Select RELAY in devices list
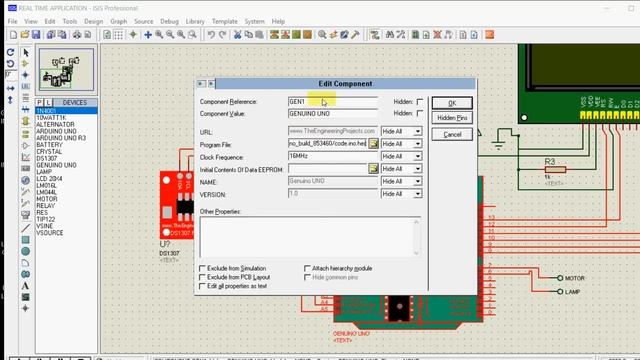 [x=45, y=206]
